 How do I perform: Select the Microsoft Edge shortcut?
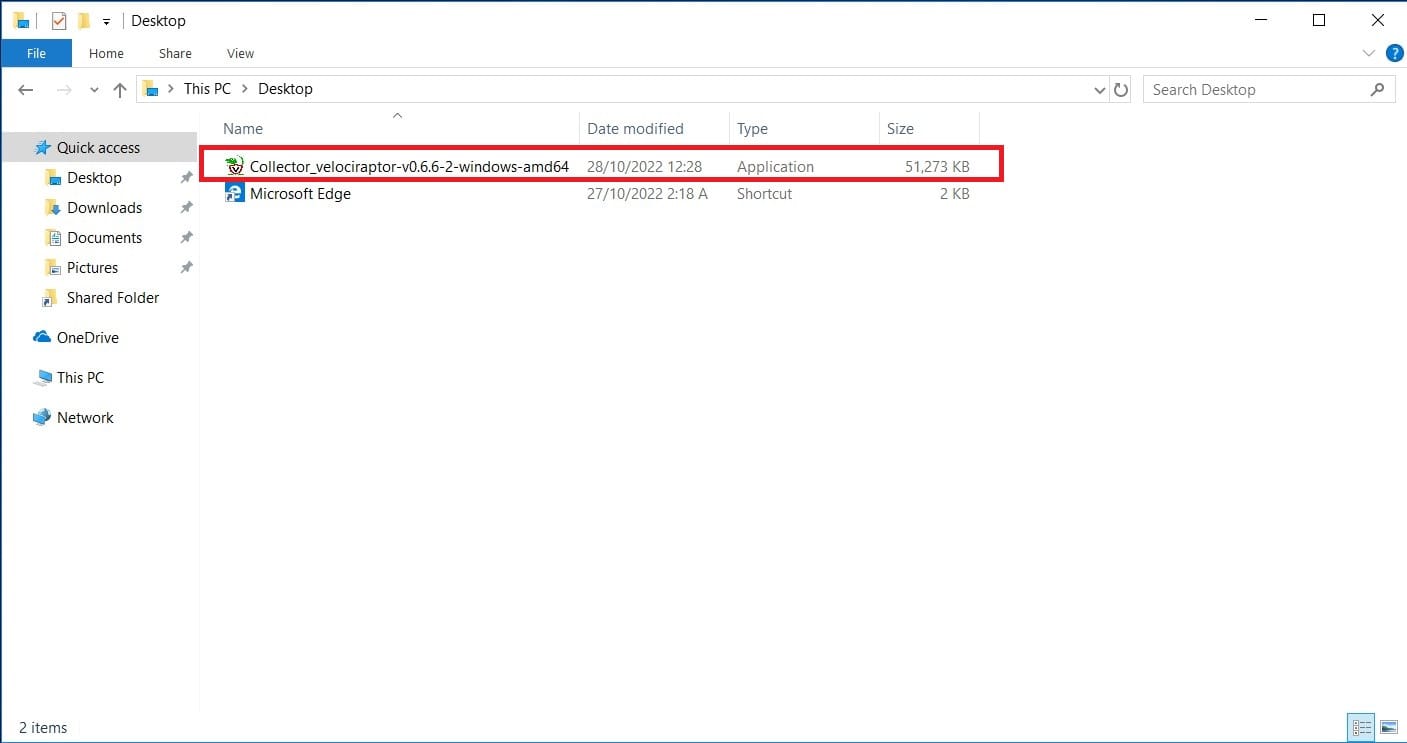[300, 194]
